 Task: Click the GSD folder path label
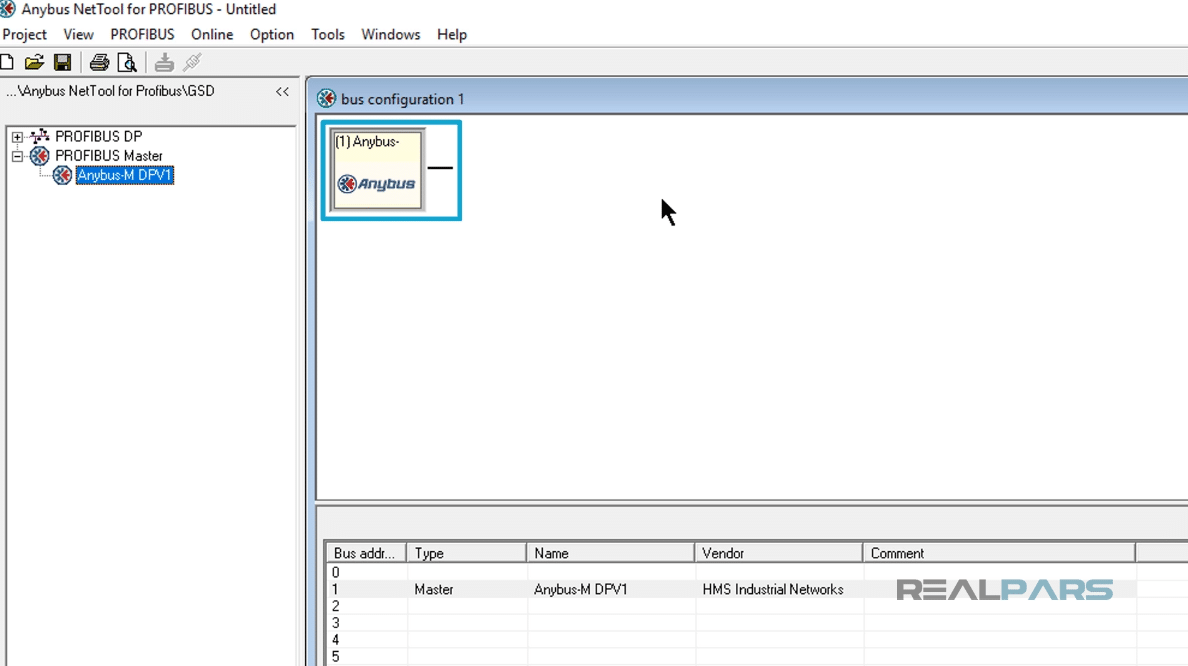(x=111, y=91)
